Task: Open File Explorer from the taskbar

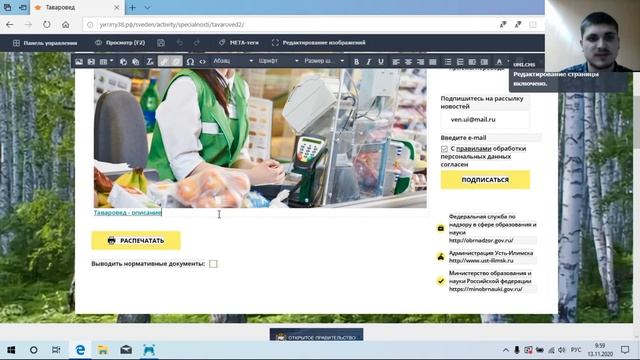Action: pos(103,350)
